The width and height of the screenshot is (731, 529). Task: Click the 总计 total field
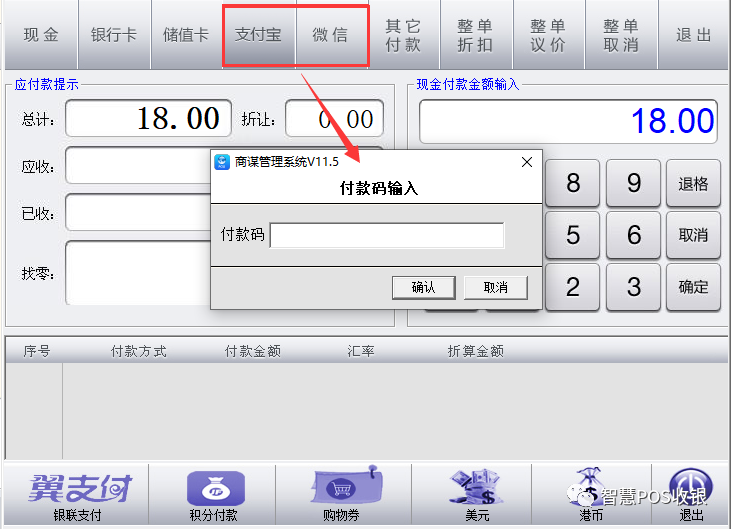point(148,118)
